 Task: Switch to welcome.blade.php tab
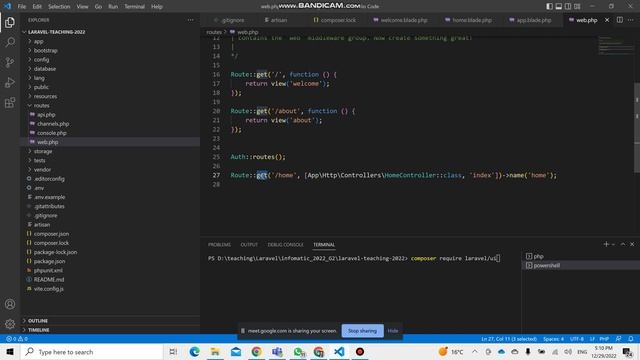(400, 20)
